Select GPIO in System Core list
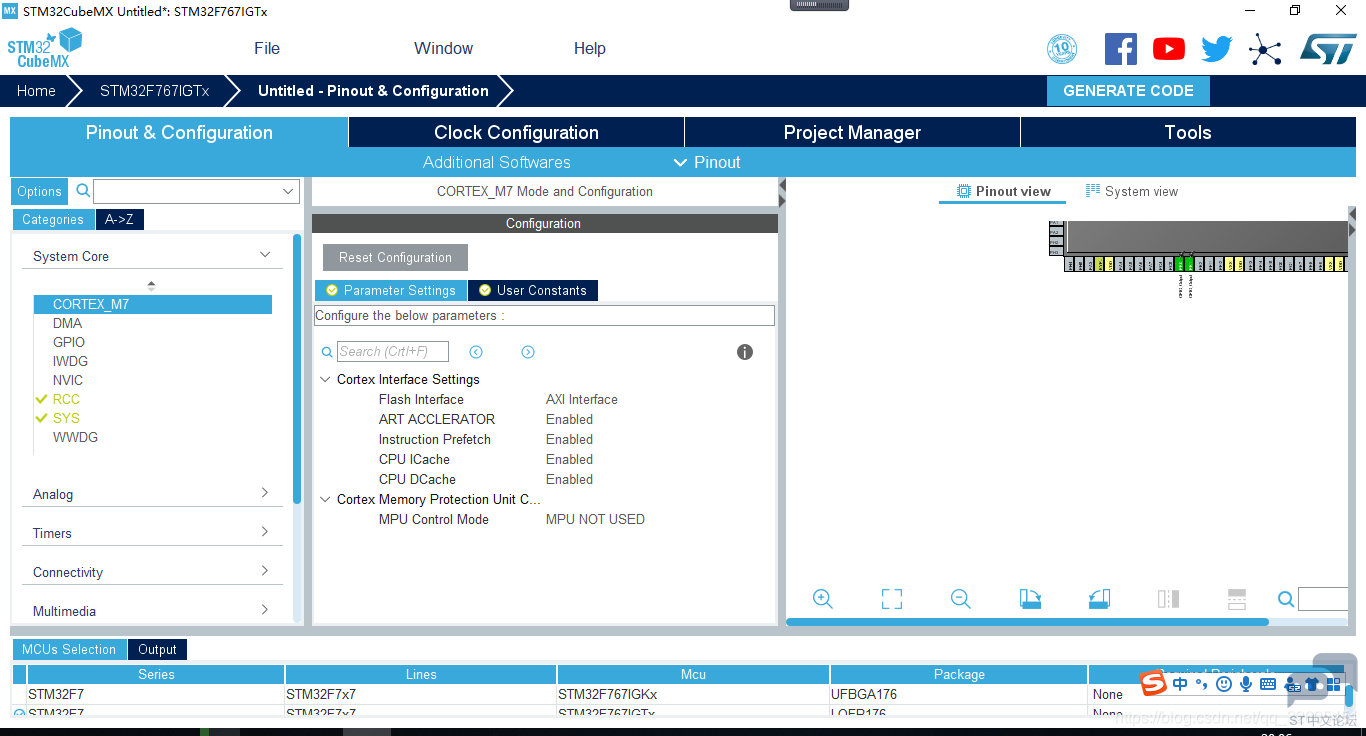 (x=69, y=342)
